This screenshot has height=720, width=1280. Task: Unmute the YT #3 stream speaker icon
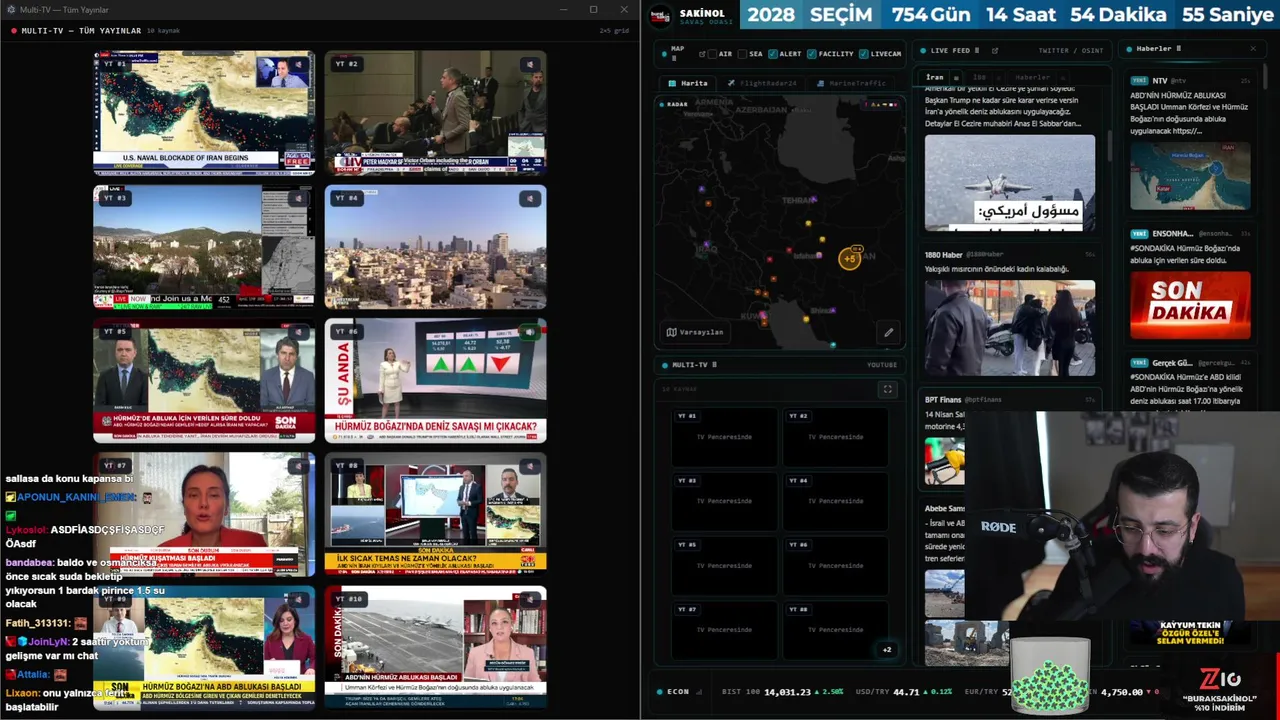tap(299, 198)
